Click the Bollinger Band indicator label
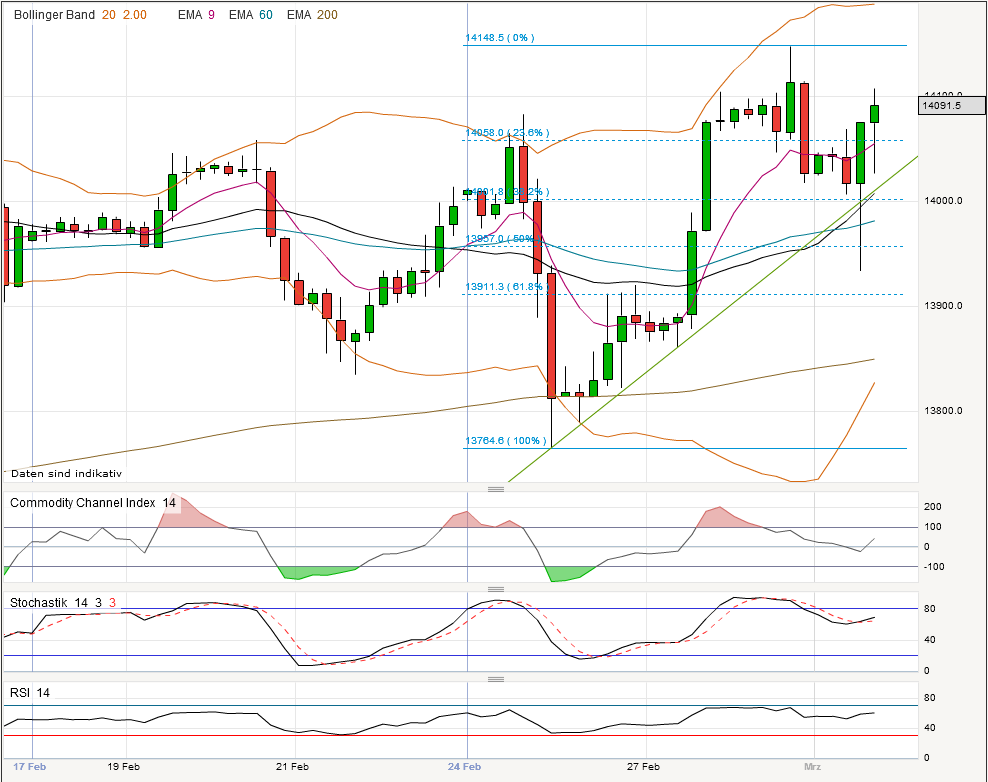 [x=80, y=14]
